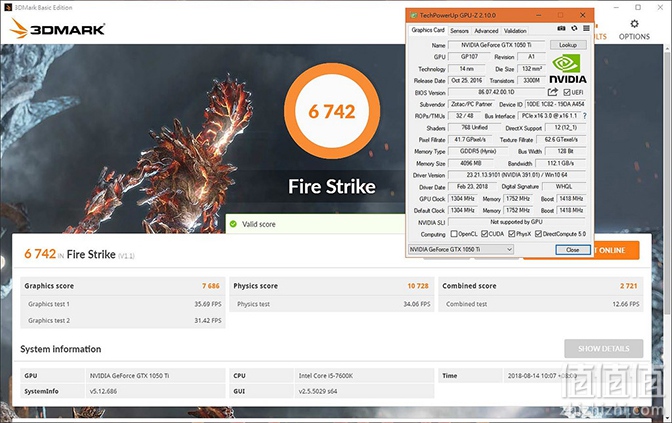Toggle the DirectCompute 5.0 checkbox
Screen dimensions: 672x423
pyautogui.click(x=538, y=234)
